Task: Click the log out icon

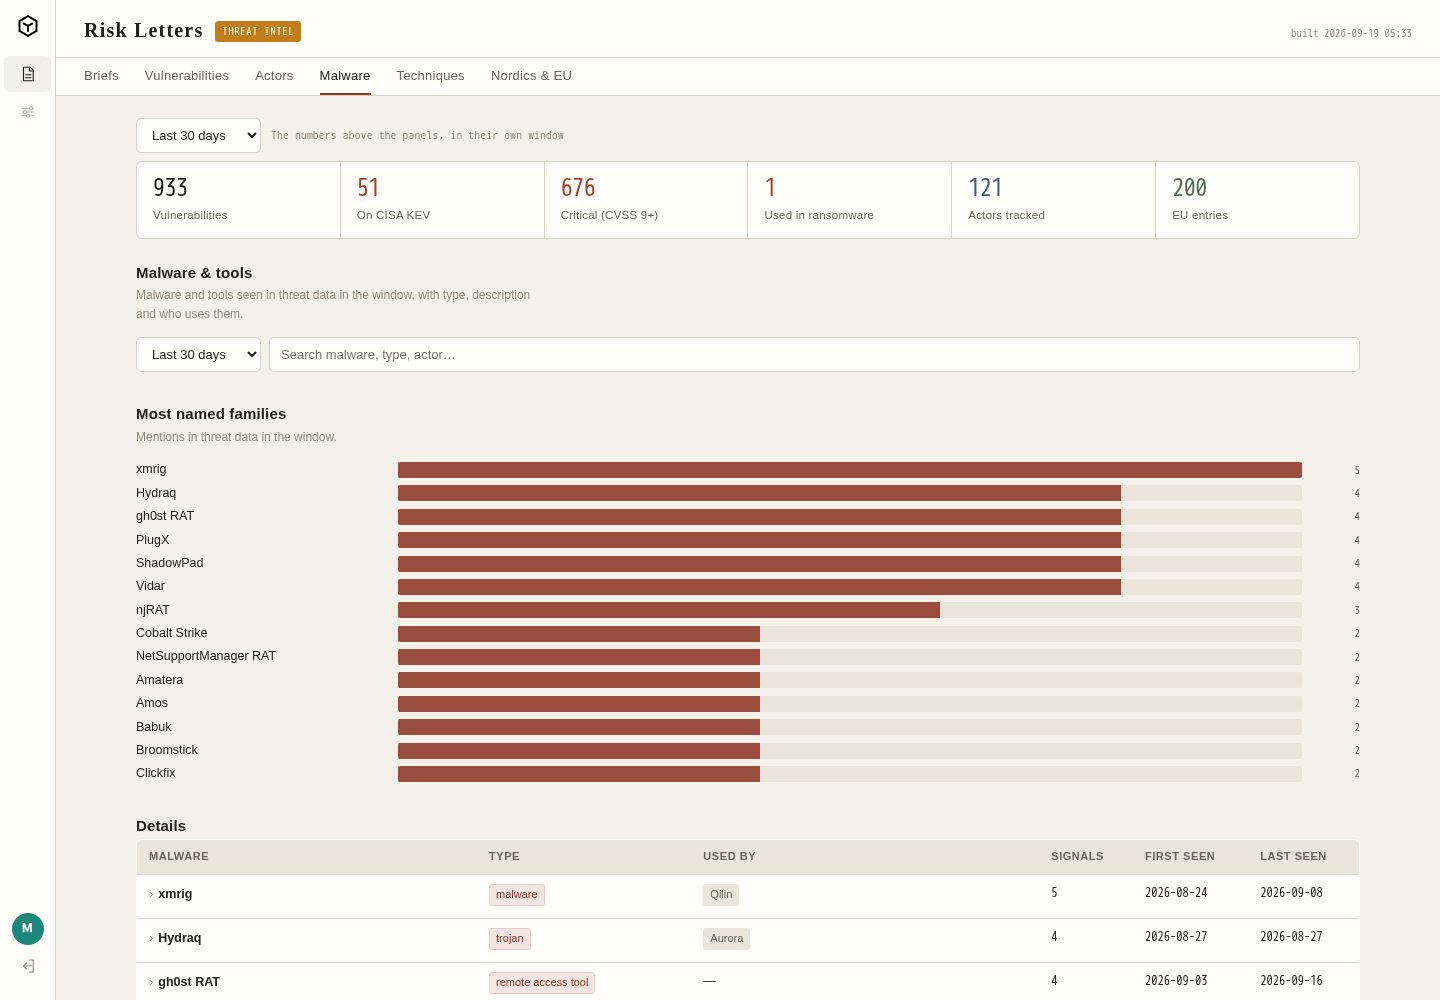Action: pyautogui.click(x=28, y=966)
